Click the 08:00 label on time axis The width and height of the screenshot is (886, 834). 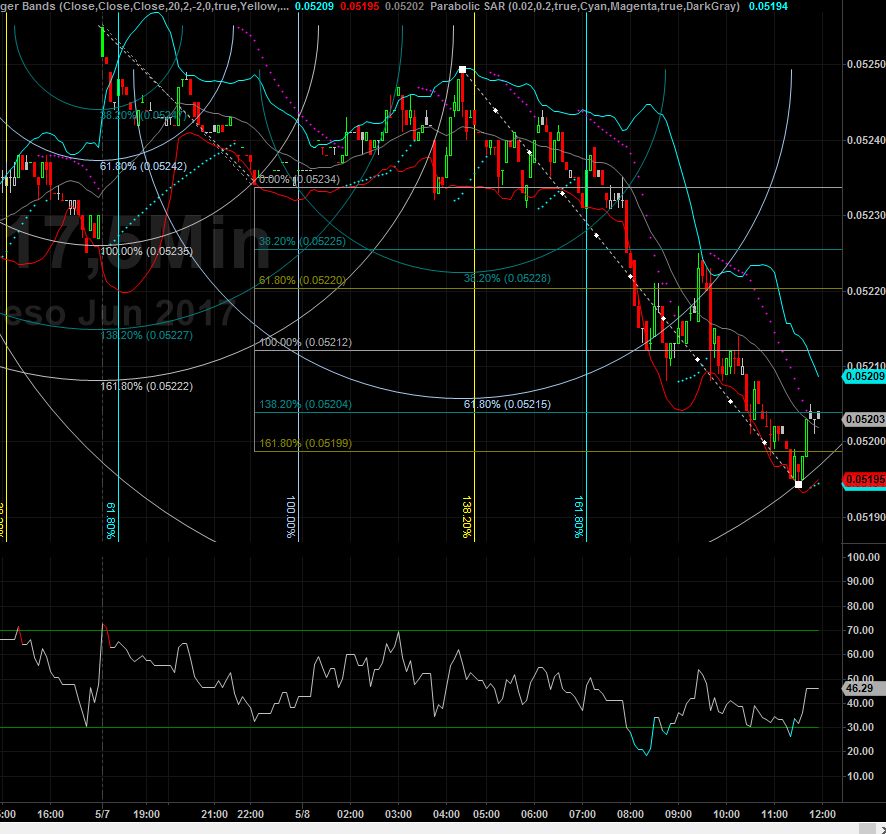(631, 814)
